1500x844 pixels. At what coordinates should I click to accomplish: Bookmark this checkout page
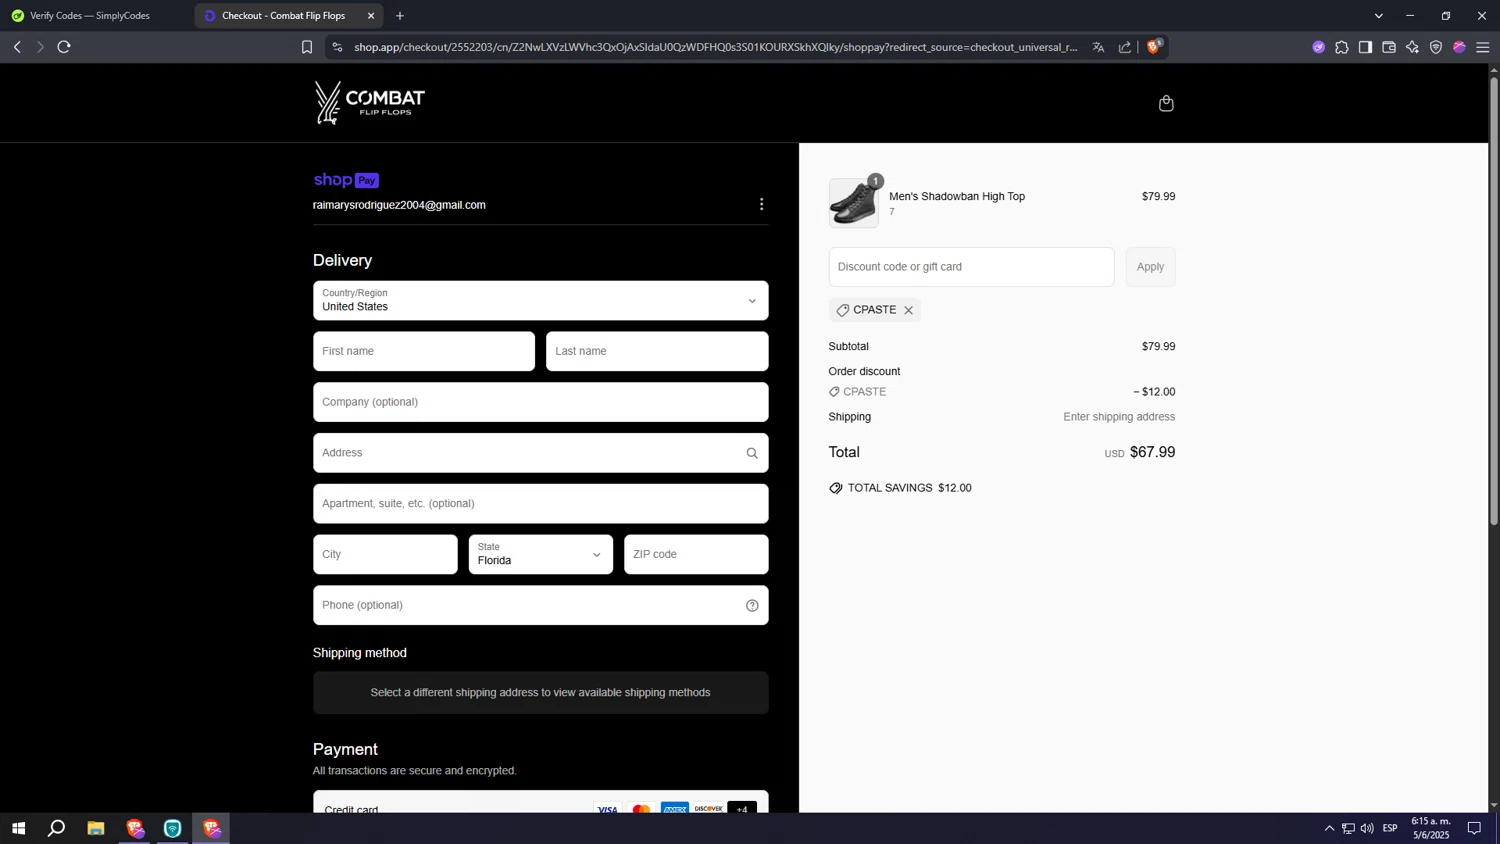(x=307, y=47)
